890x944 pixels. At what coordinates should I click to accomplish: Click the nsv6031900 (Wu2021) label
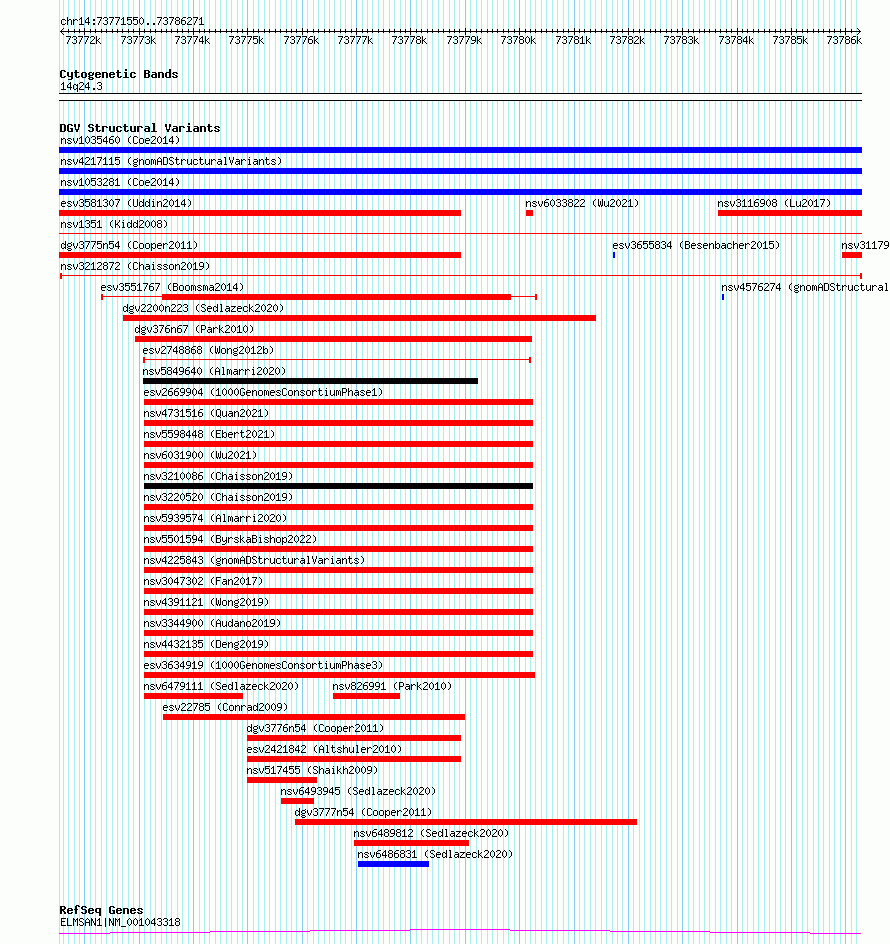200,456
